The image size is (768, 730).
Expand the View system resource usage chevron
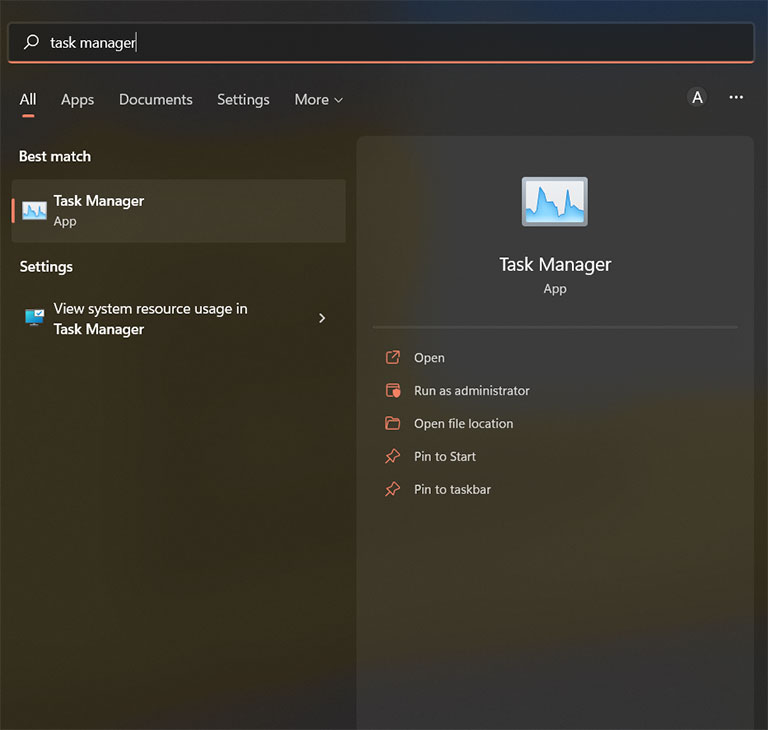coord(322,318)
